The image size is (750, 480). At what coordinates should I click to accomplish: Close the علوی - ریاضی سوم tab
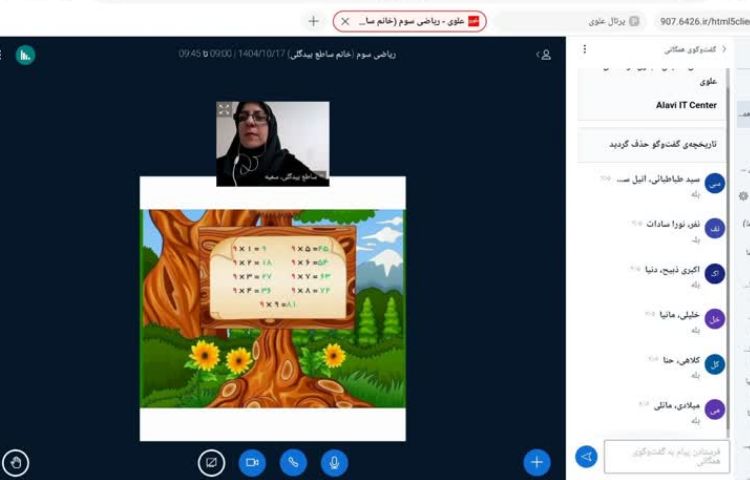pos(345,22)
